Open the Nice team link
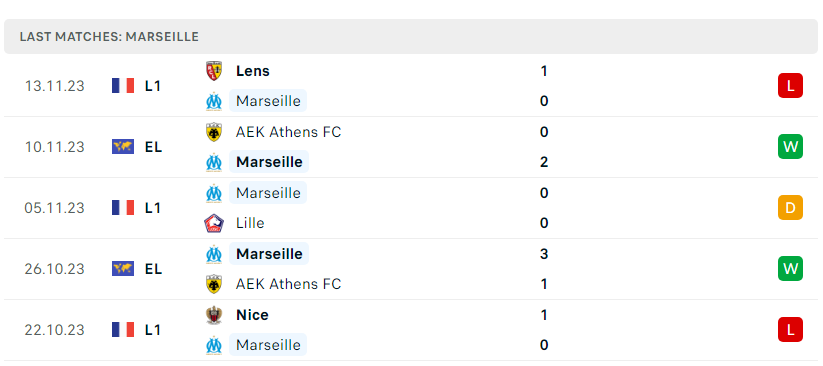 pyautogui.click(x=252, y=315)
